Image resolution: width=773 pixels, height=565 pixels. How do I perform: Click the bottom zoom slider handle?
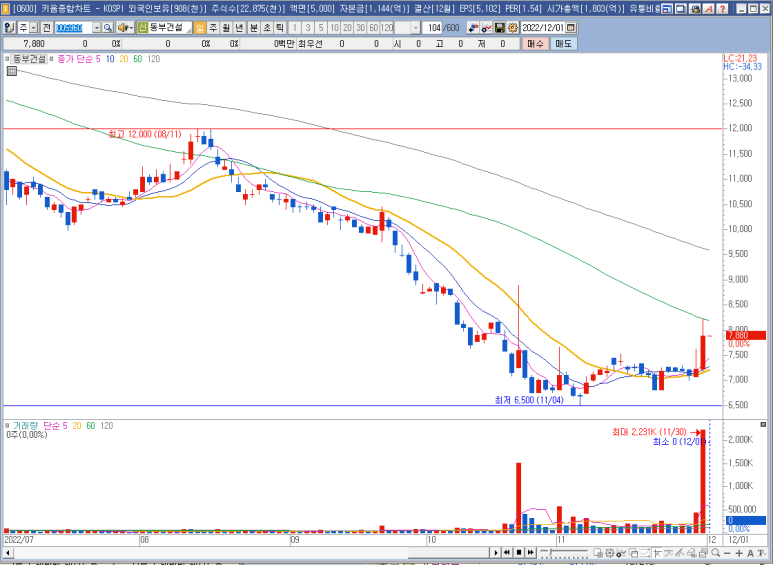tap(550, 552)
